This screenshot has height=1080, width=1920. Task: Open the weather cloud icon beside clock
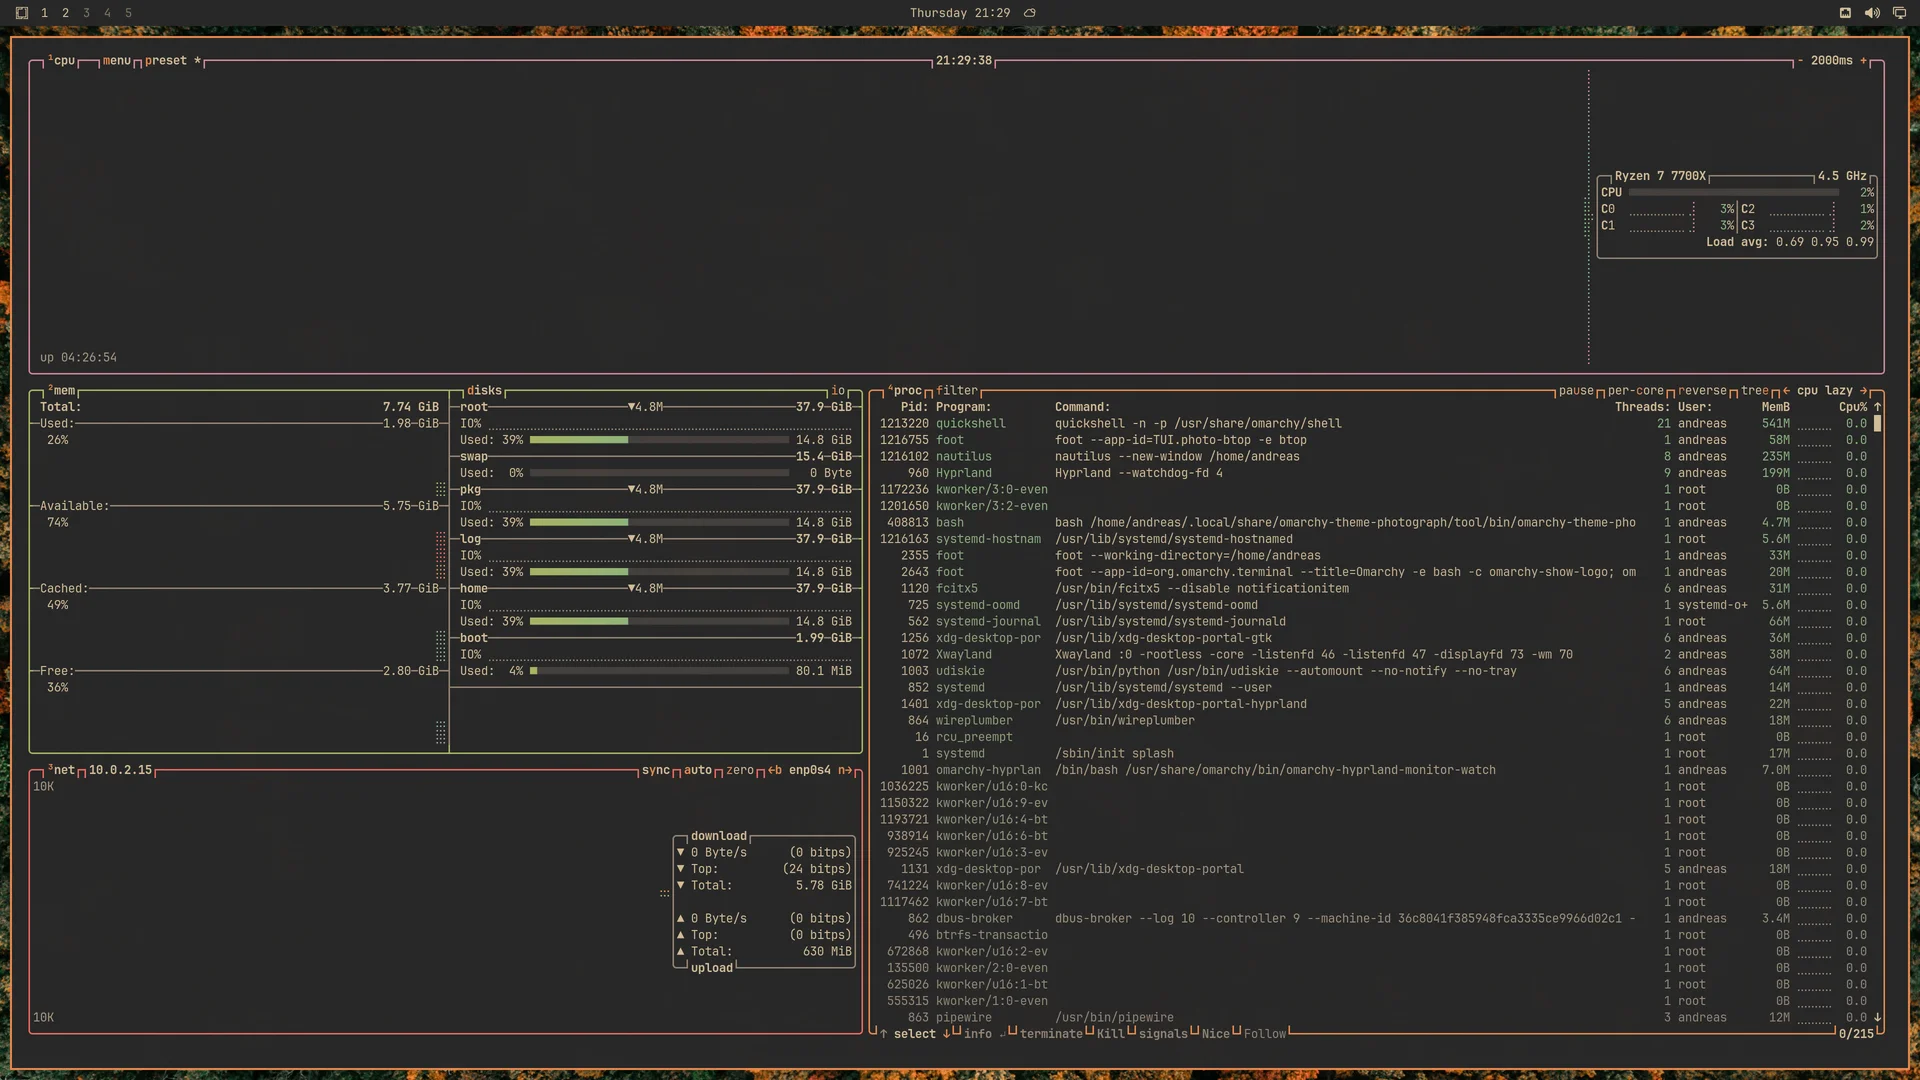pos(1030,13)
